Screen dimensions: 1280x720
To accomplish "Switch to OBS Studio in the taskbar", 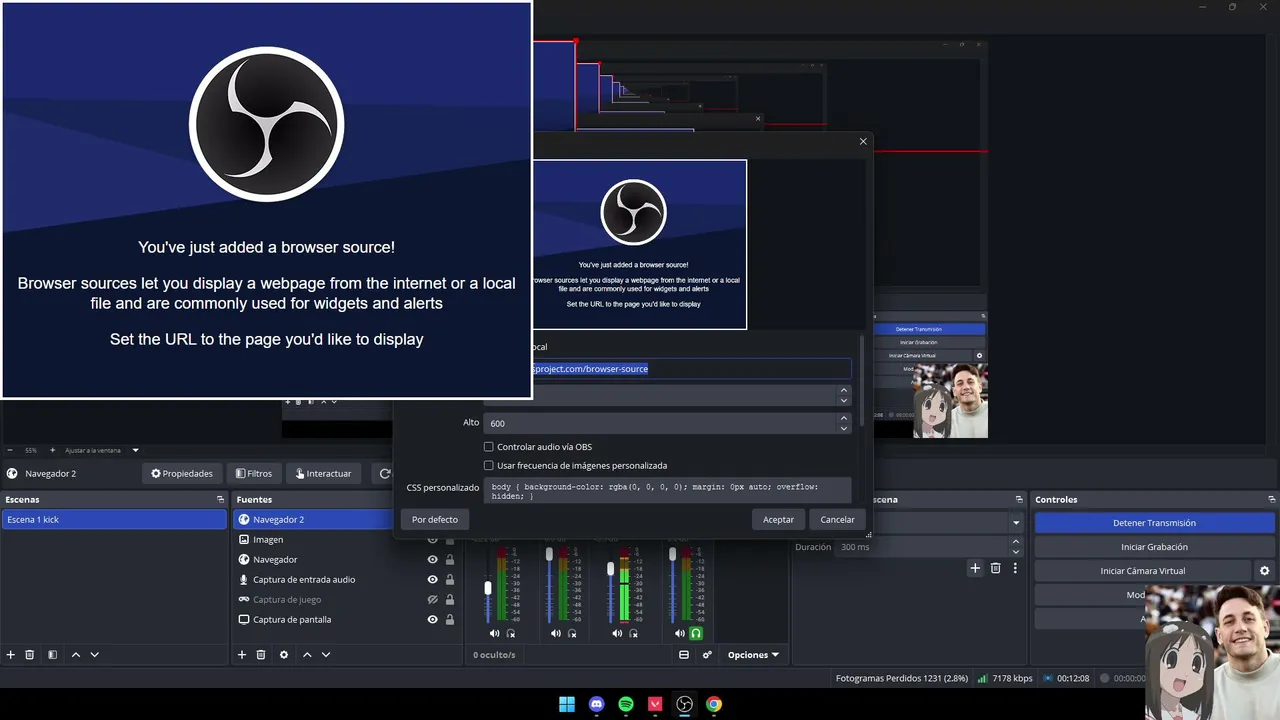I will coord(684,704).
